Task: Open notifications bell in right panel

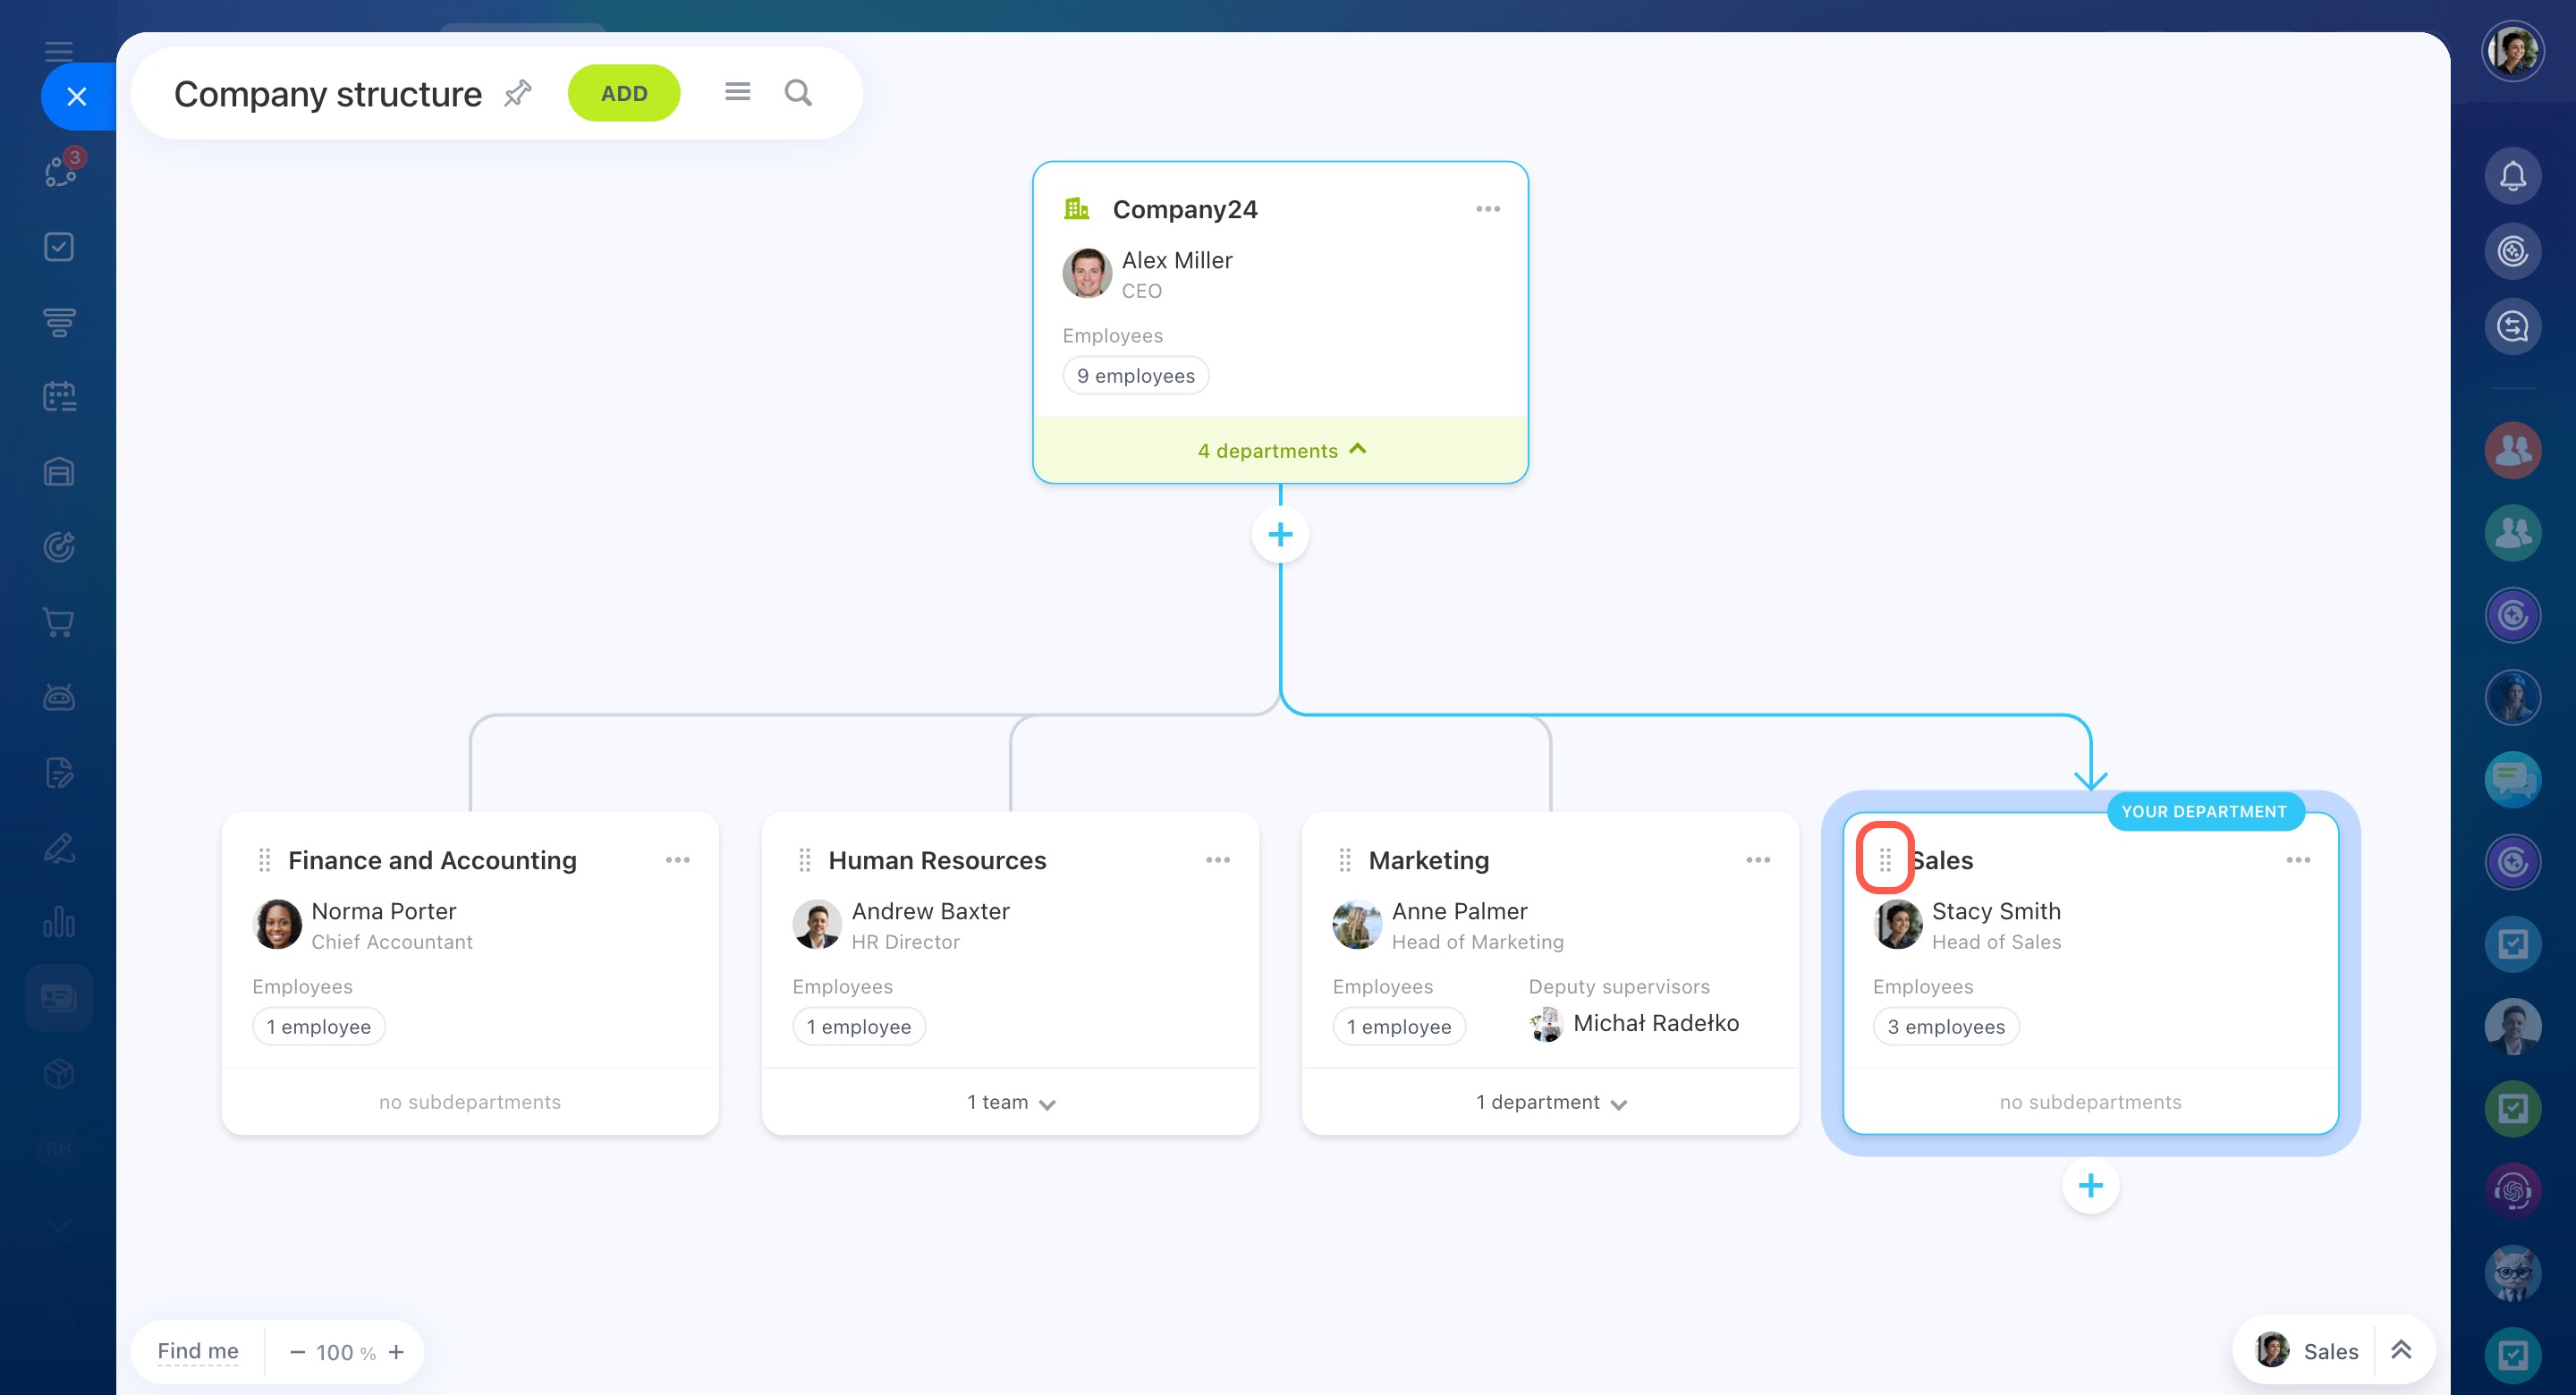Action: [2512, 176]
